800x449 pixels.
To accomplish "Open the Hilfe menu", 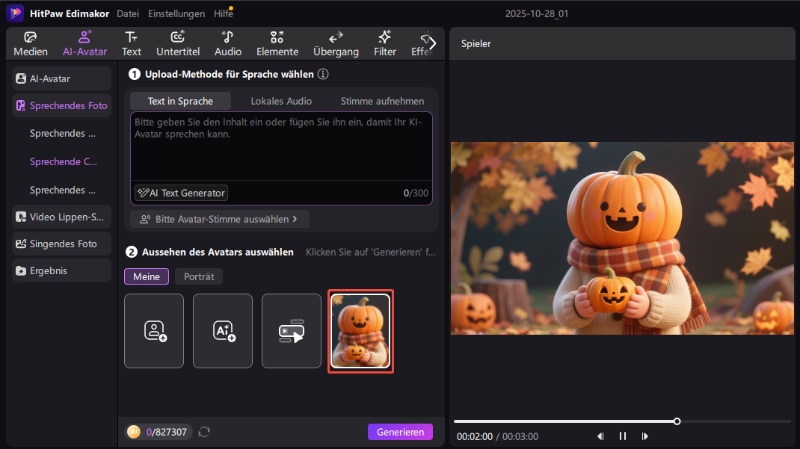I will (223, 14).
